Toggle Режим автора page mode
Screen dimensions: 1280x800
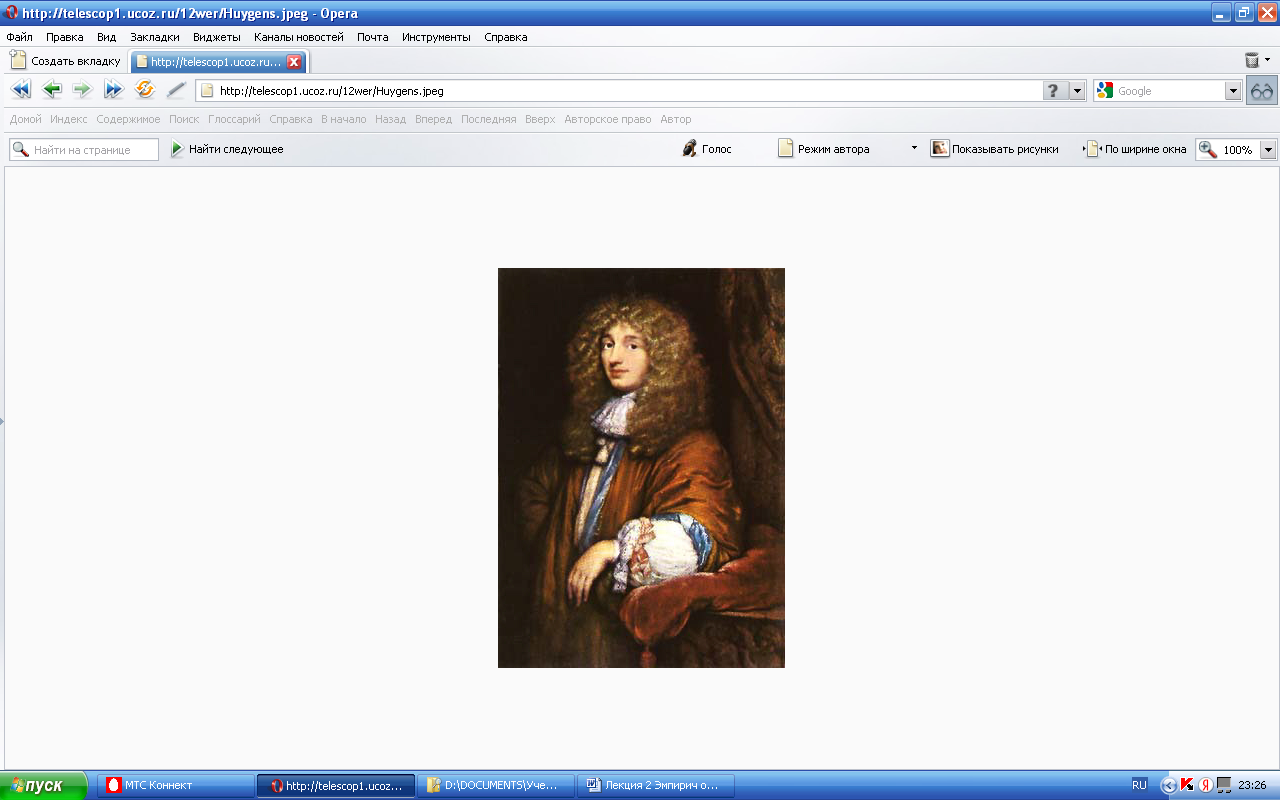click(x=824, y=149)
